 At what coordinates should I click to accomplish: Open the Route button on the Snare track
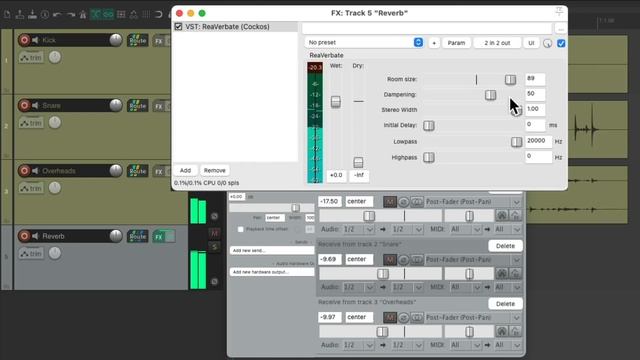point(138,106)
